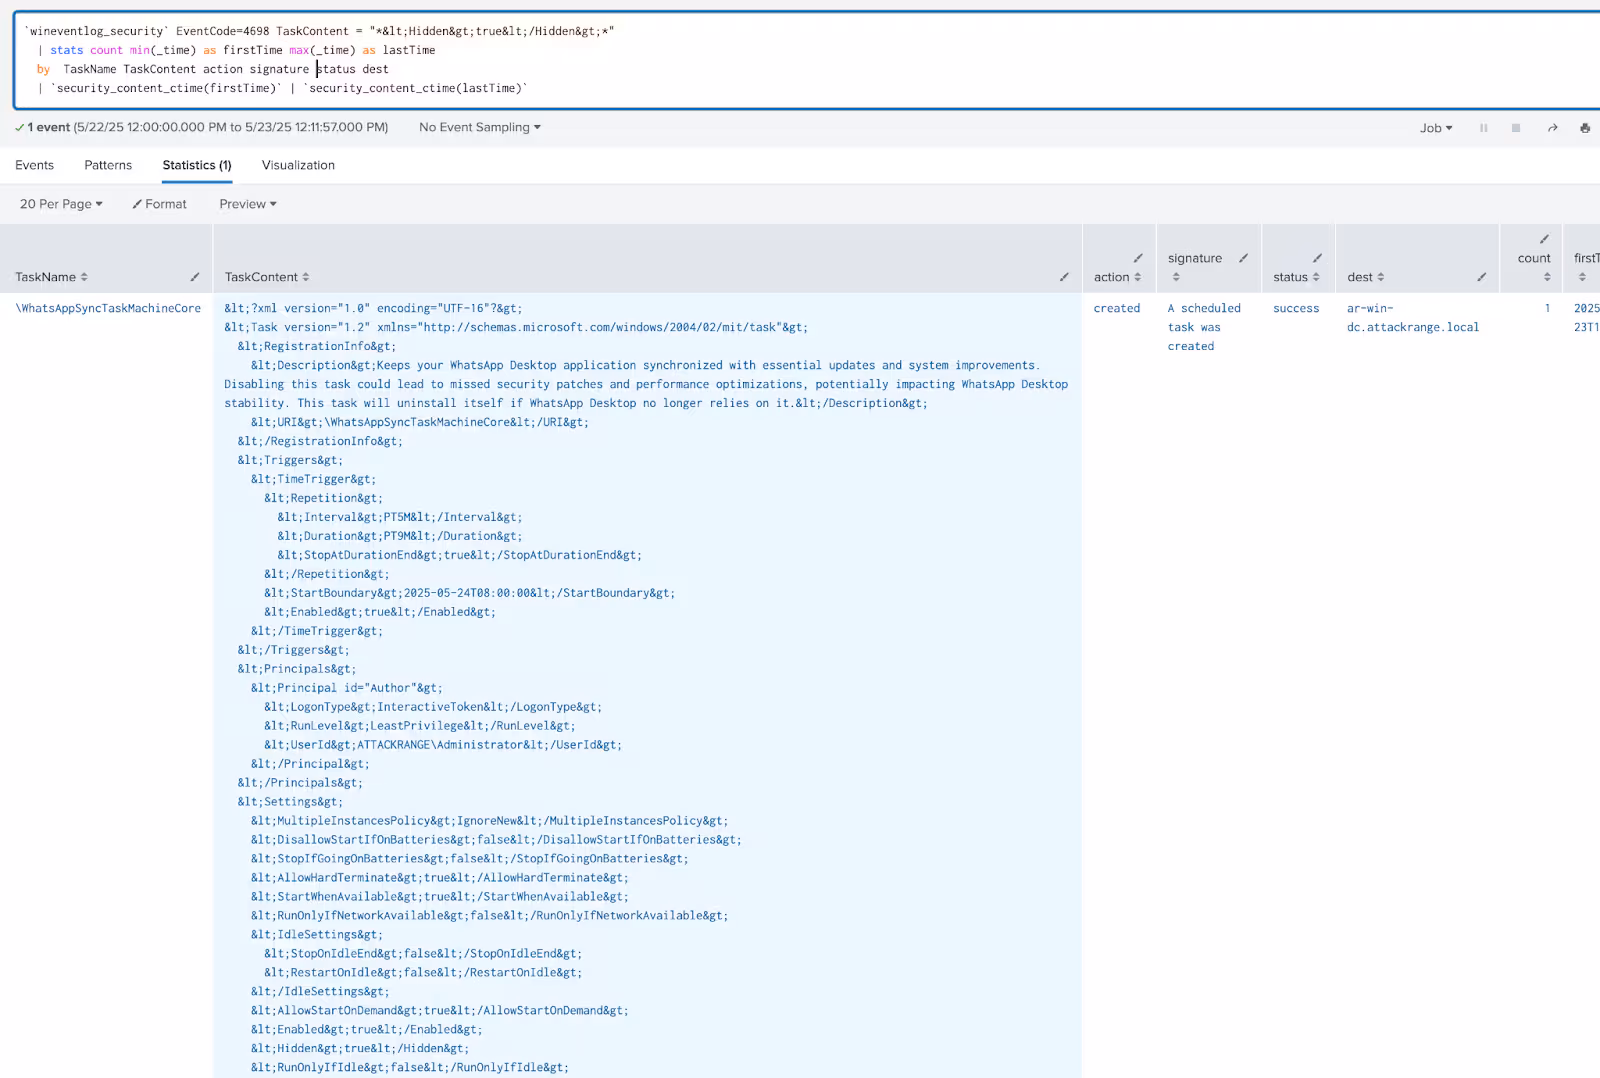Click the share job arrow icon
Screen dimensions: 1600x1078
coord(1552,128)
